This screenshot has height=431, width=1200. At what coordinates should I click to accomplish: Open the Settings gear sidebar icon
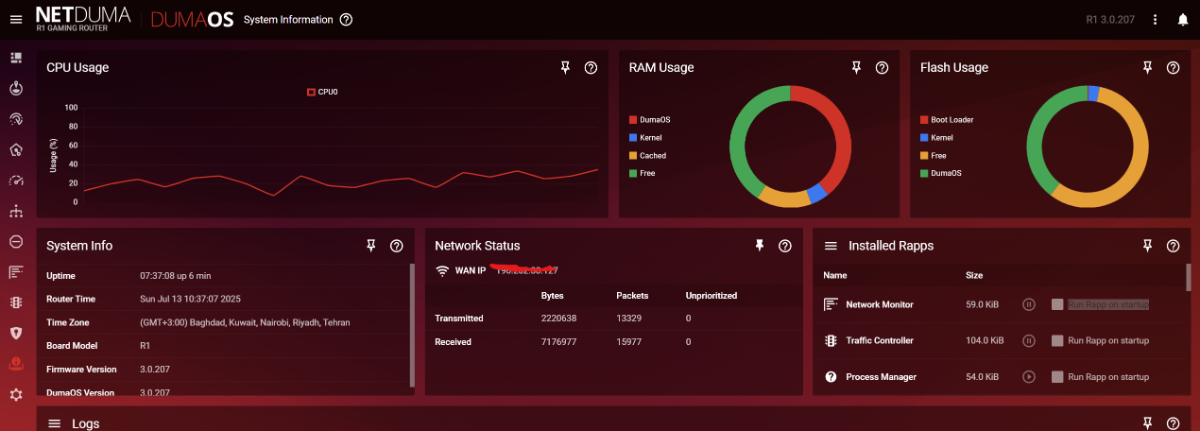click(x=15, y=394)
